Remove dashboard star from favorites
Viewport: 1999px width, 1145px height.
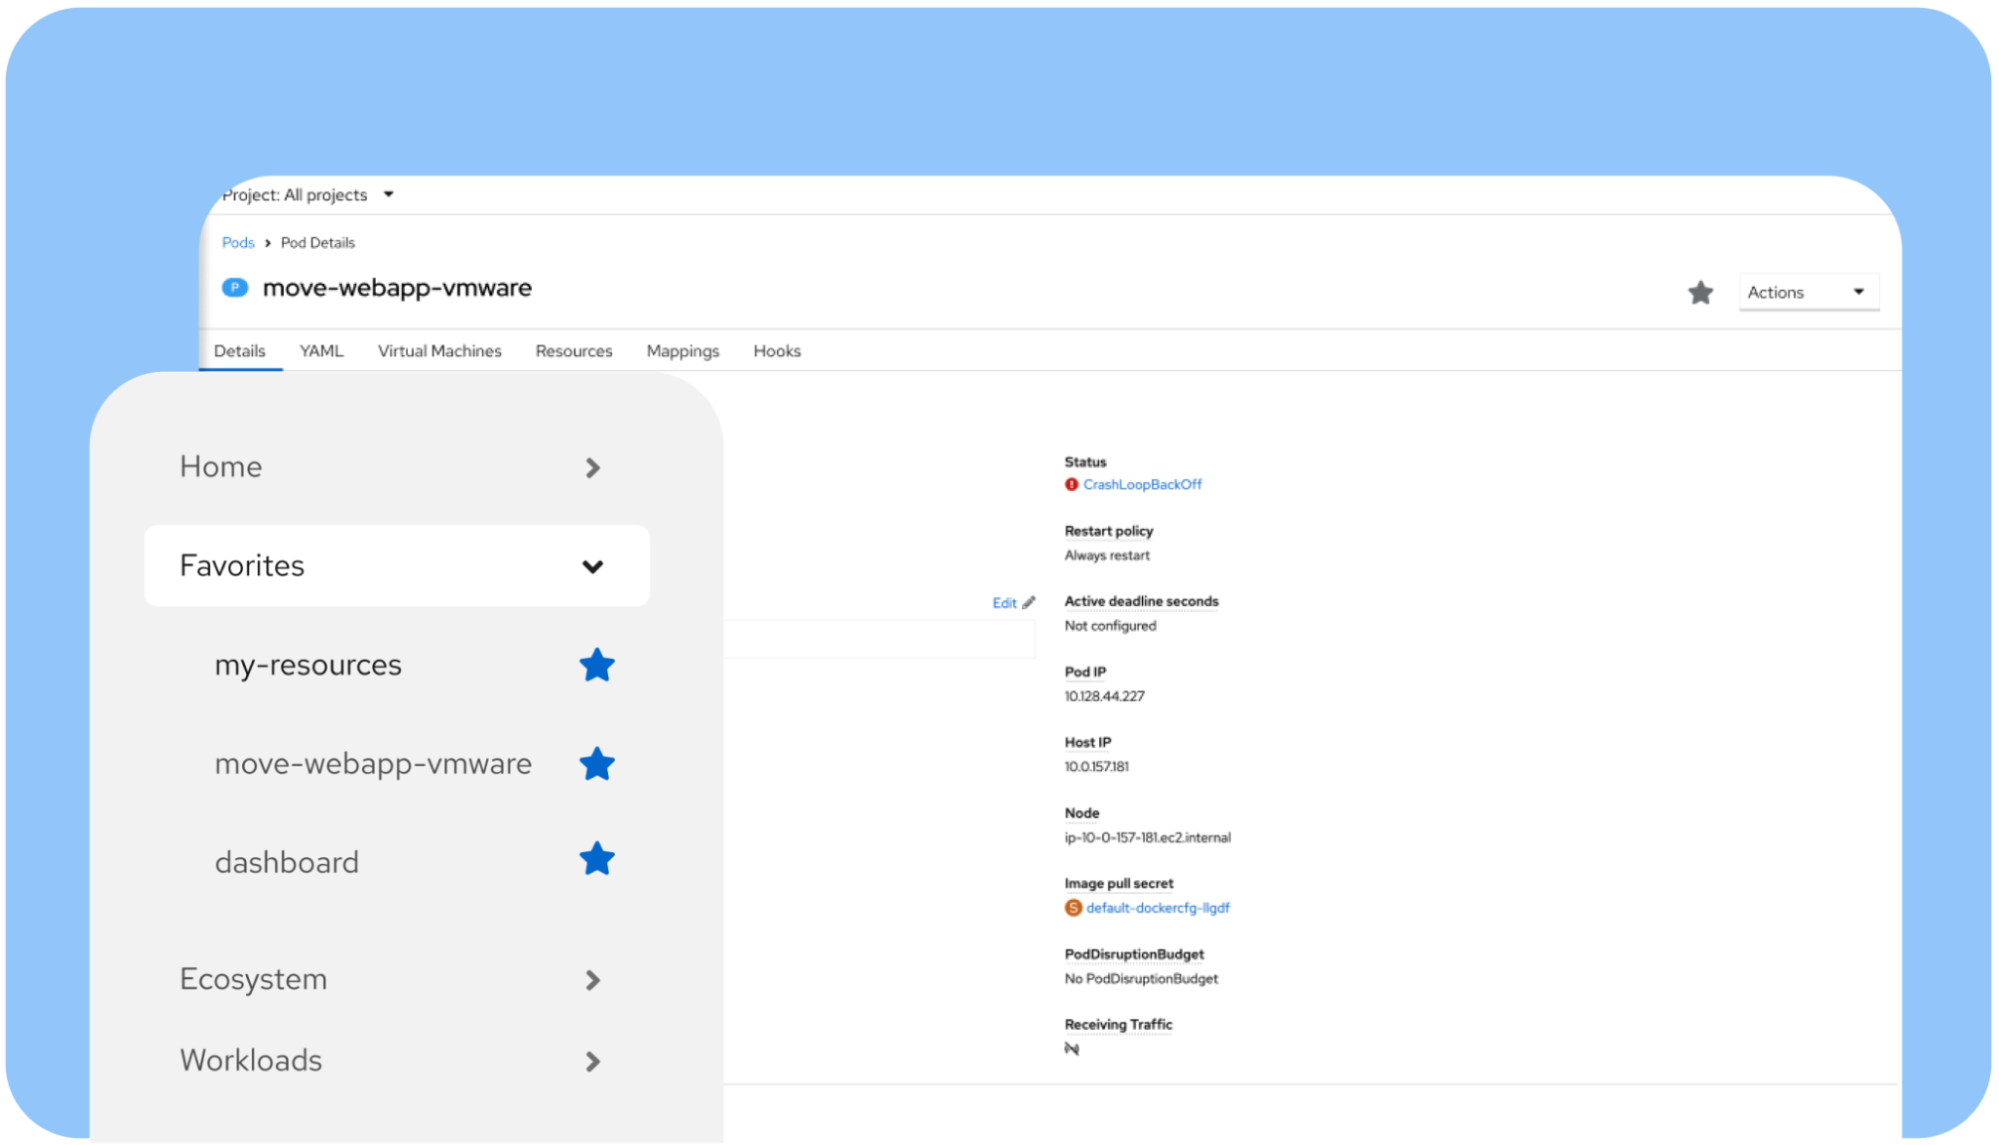(x=597, y=859)
